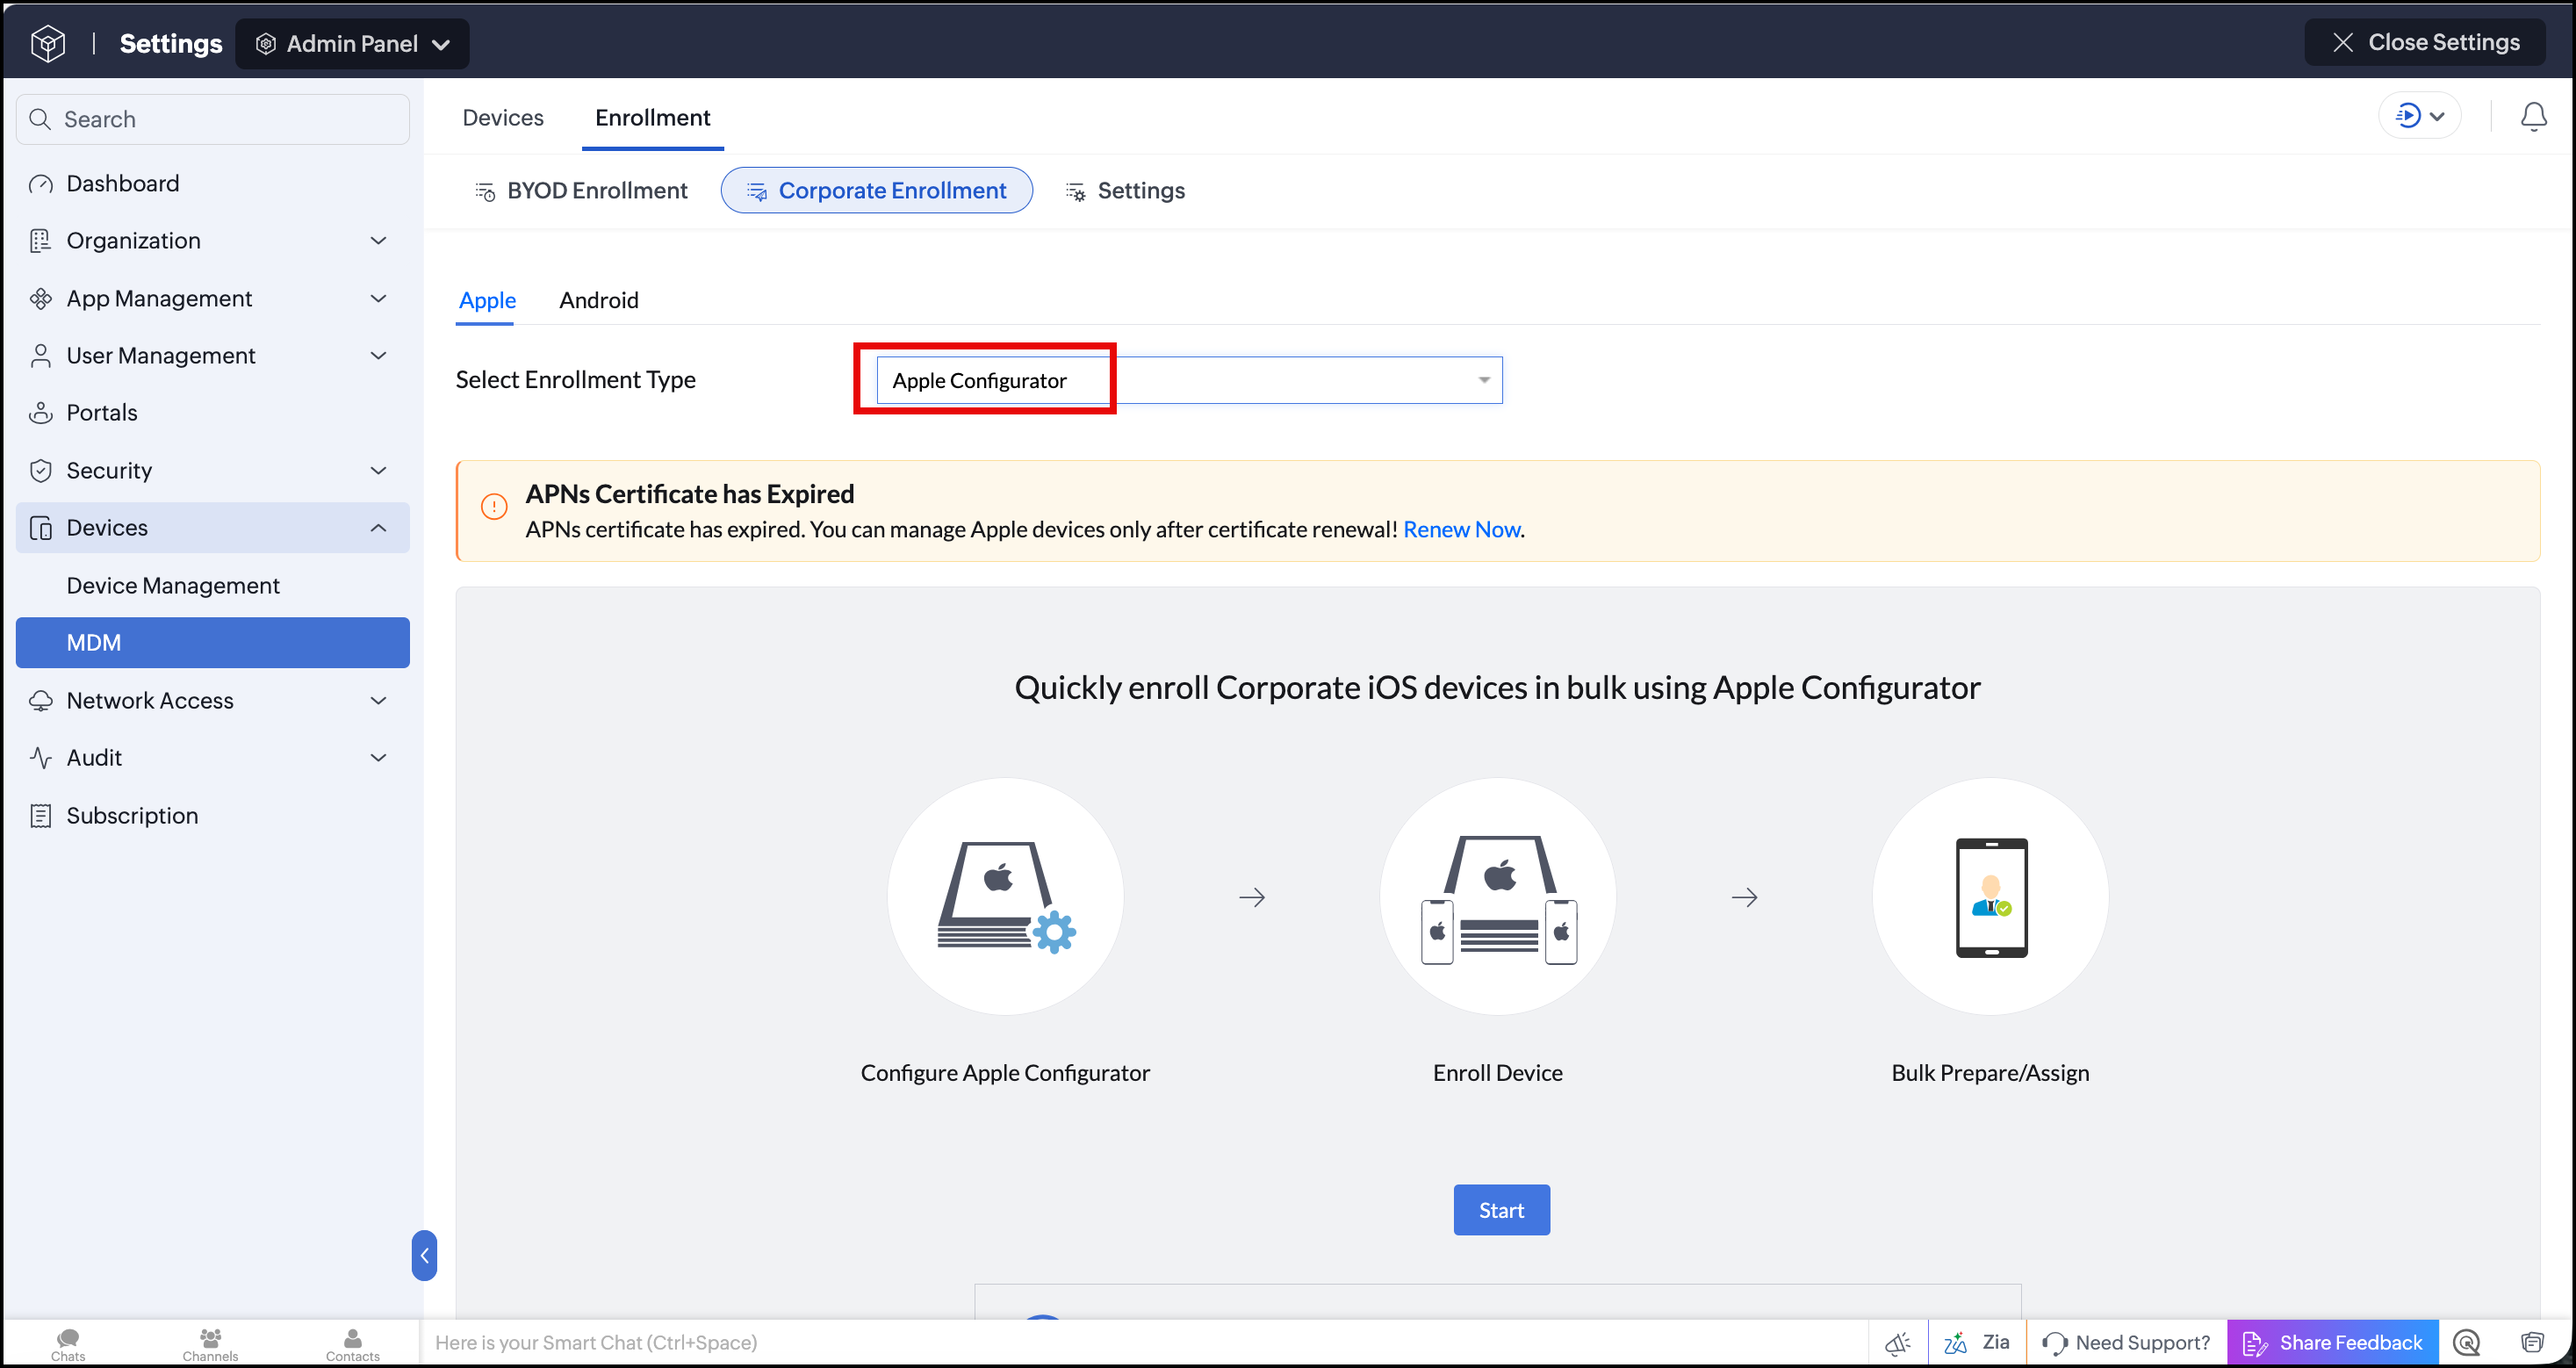Expand the App Management chevron

[x=378, y=299]
